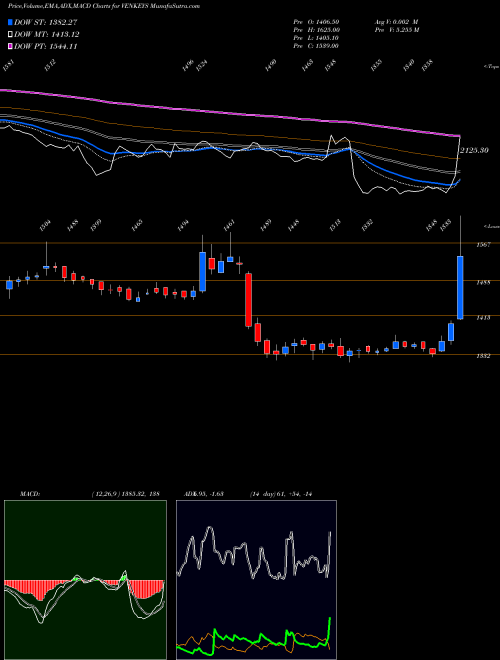Viewport: 500px width, 660px height.
Task: Select the "DOW ST: 1352.27" label
Action: pyautogui.click(x=45, y=22)
